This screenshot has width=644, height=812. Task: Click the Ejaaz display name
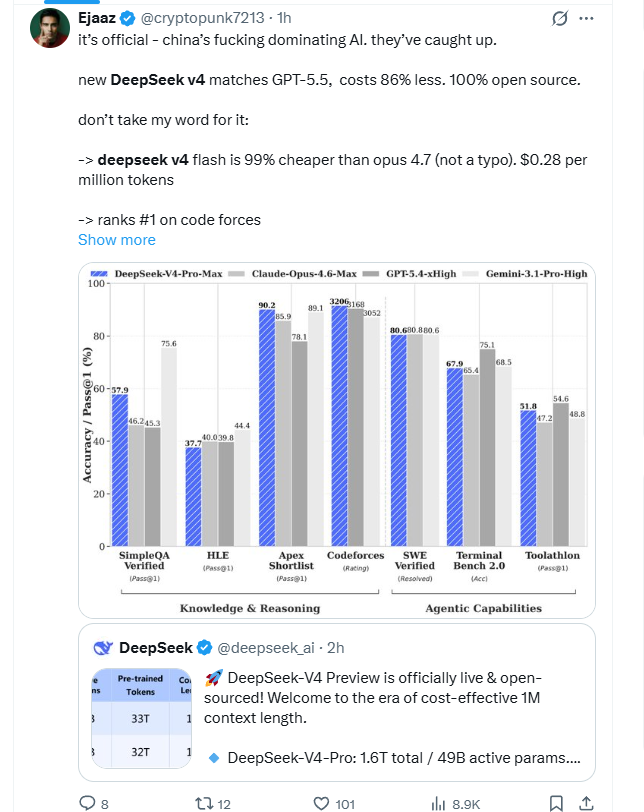[98, 19]
